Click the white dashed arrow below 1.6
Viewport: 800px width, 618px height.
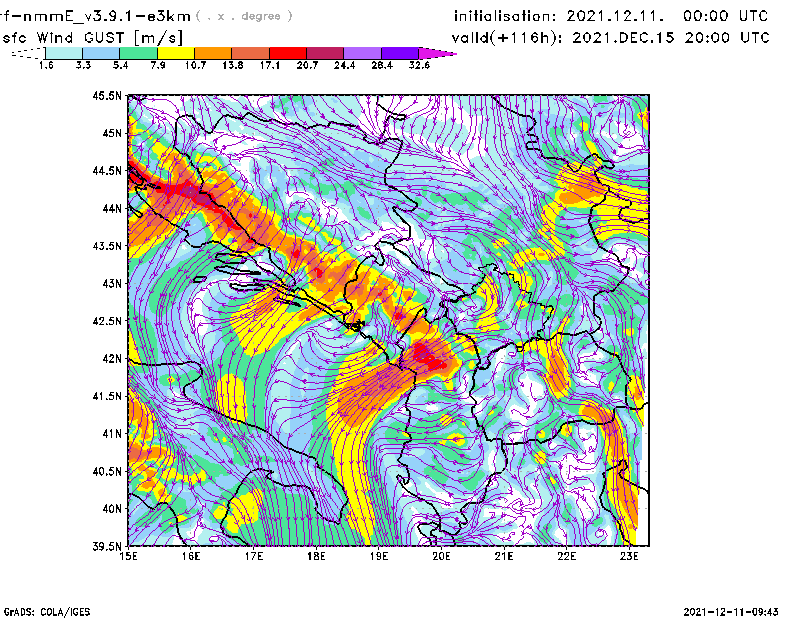point(28,53)
